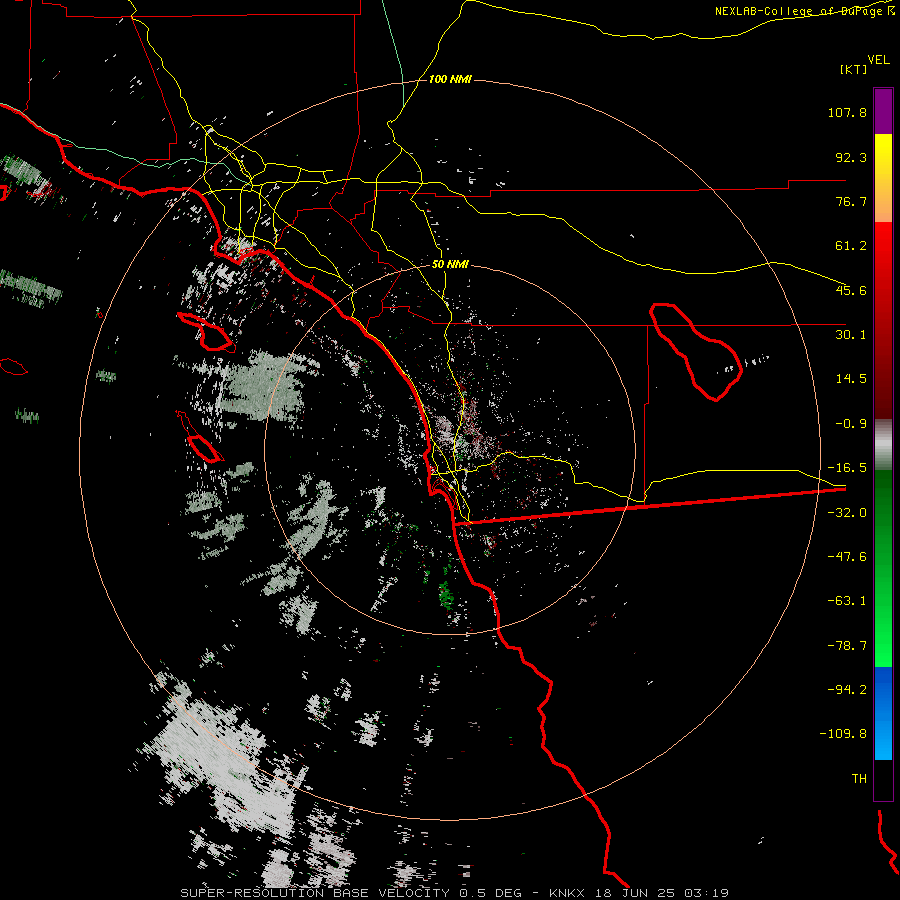Click the 14.5 velocity scale value
900x900 pixels.
click(851, 379)
